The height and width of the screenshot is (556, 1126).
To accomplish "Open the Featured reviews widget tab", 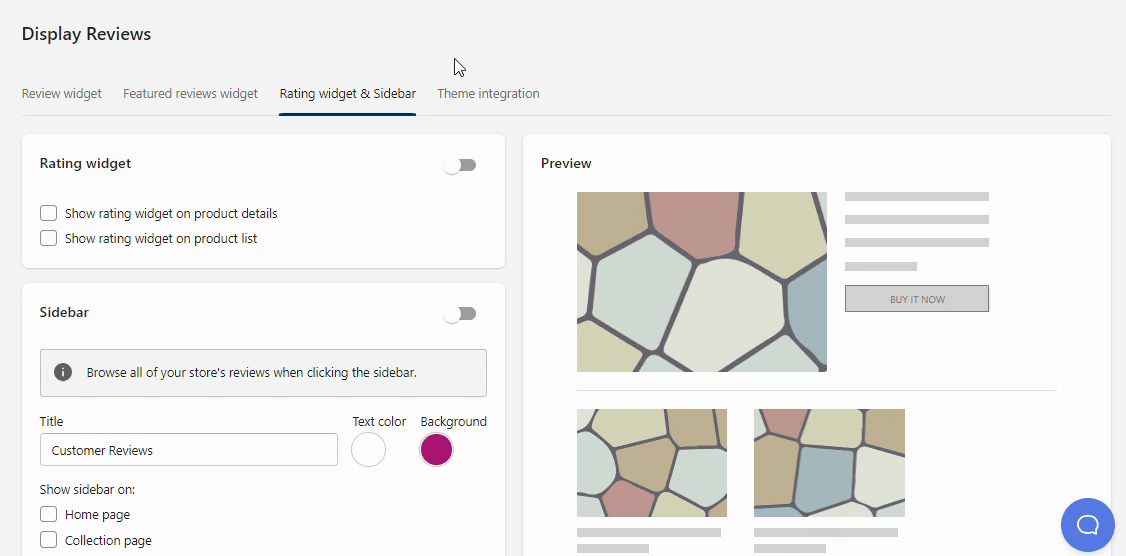I will 190,94.
